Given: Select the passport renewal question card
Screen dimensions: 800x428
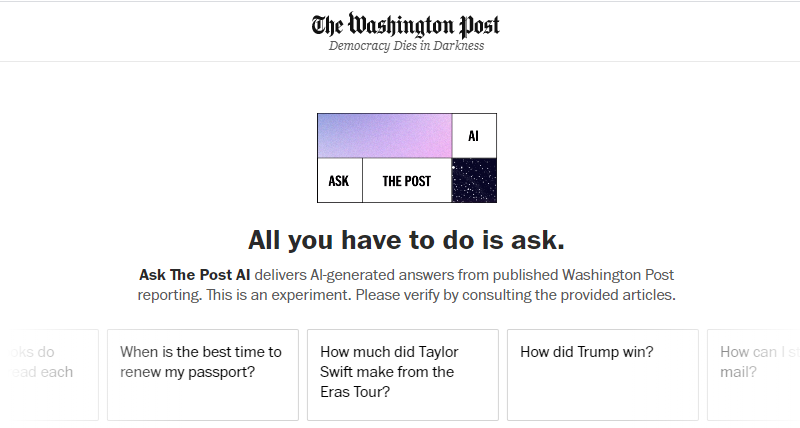Looking at the screenshot, I should click(203, 375).
